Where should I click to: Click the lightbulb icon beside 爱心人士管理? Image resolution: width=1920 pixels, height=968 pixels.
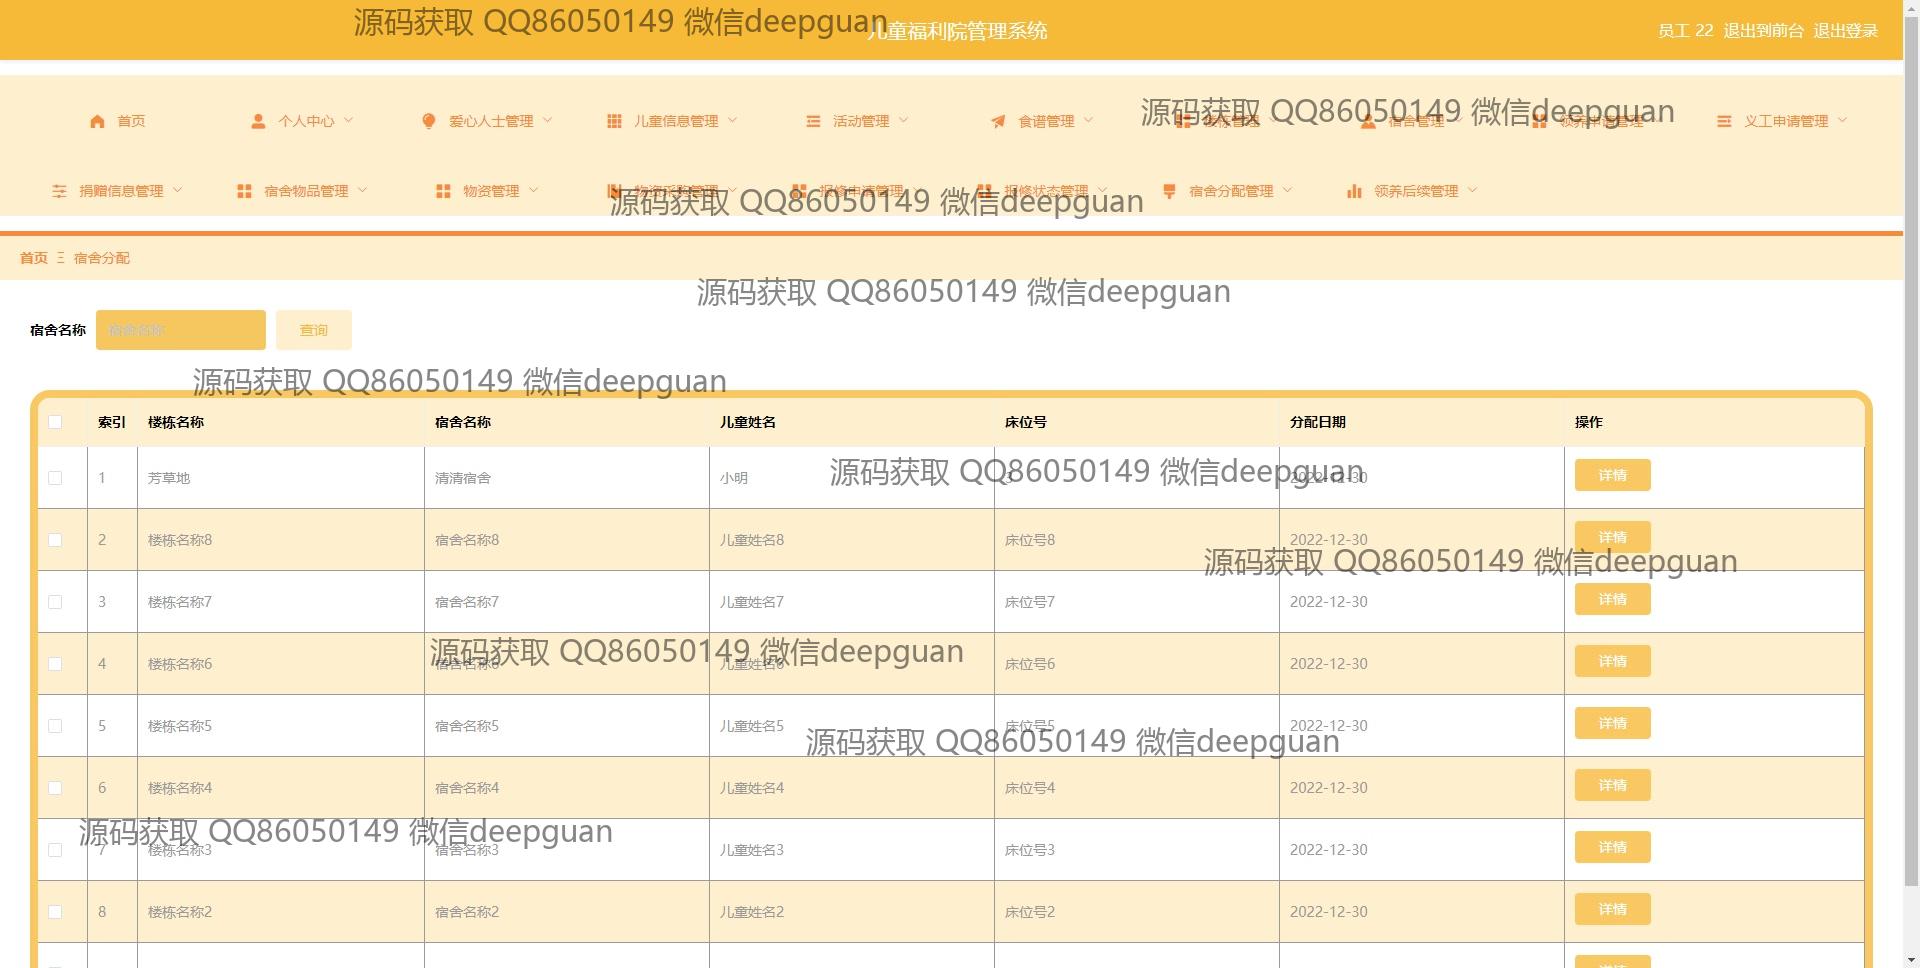[429, 121]
